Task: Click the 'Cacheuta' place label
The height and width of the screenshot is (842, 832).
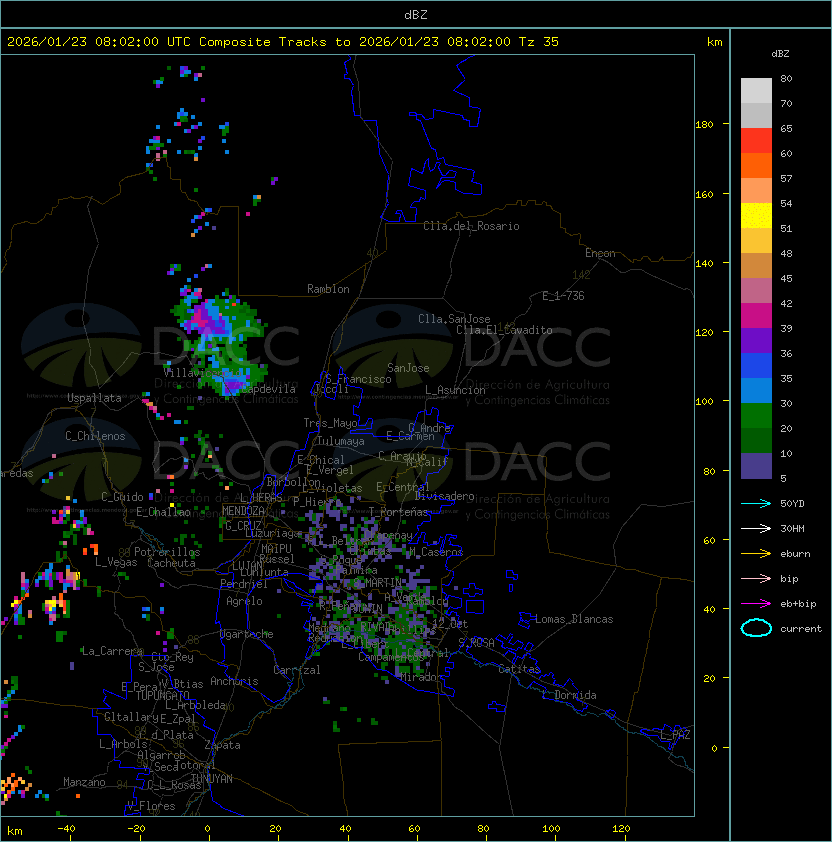Action: (x=171, y=563)
